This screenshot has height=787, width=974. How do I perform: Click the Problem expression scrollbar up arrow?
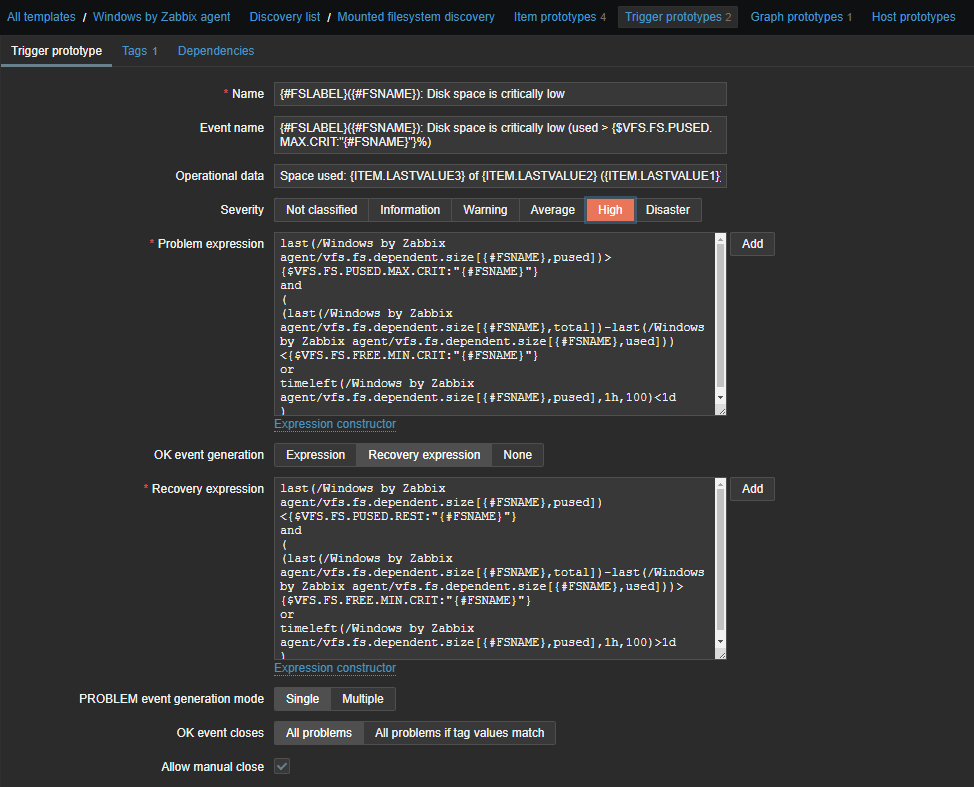pos(721,239)
